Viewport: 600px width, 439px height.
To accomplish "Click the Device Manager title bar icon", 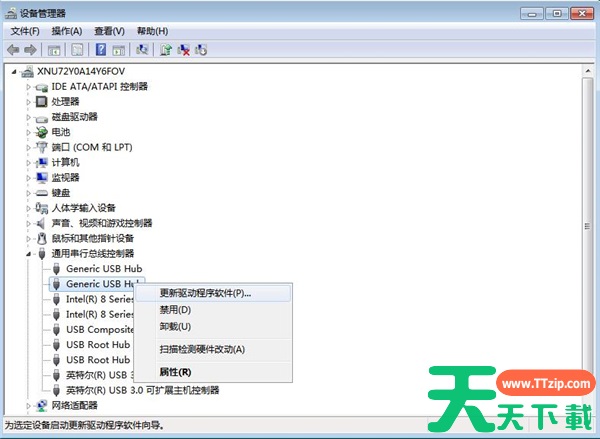I will [11, 13].
